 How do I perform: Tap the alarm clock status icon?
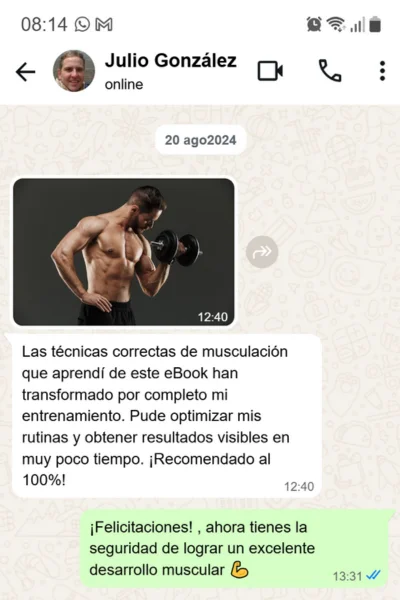coord(314,24)
